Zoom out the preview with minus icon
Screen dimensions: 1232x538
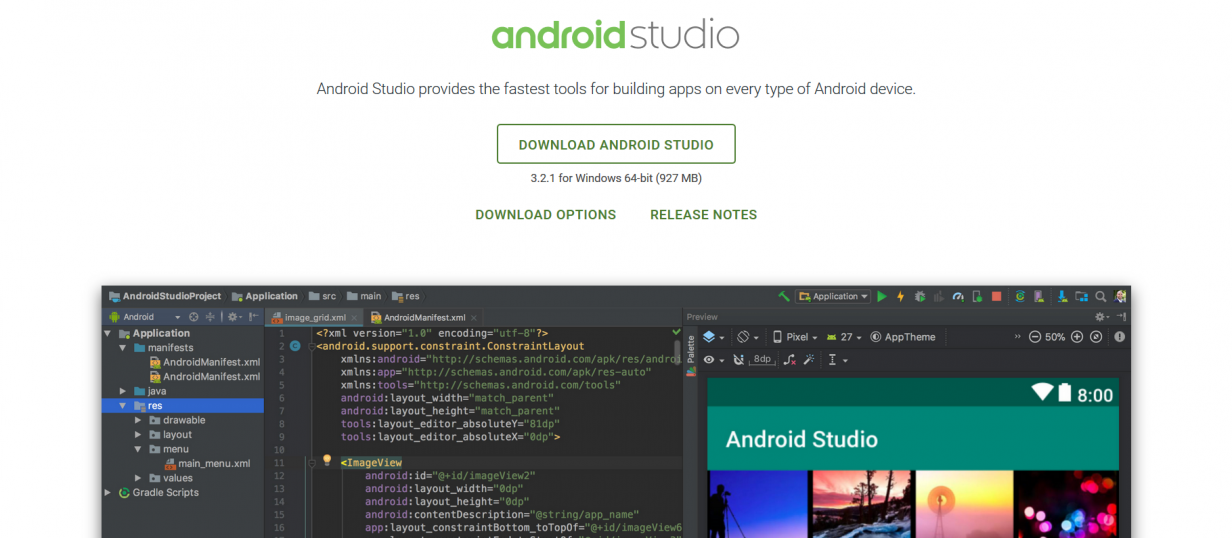(1035, 337)
